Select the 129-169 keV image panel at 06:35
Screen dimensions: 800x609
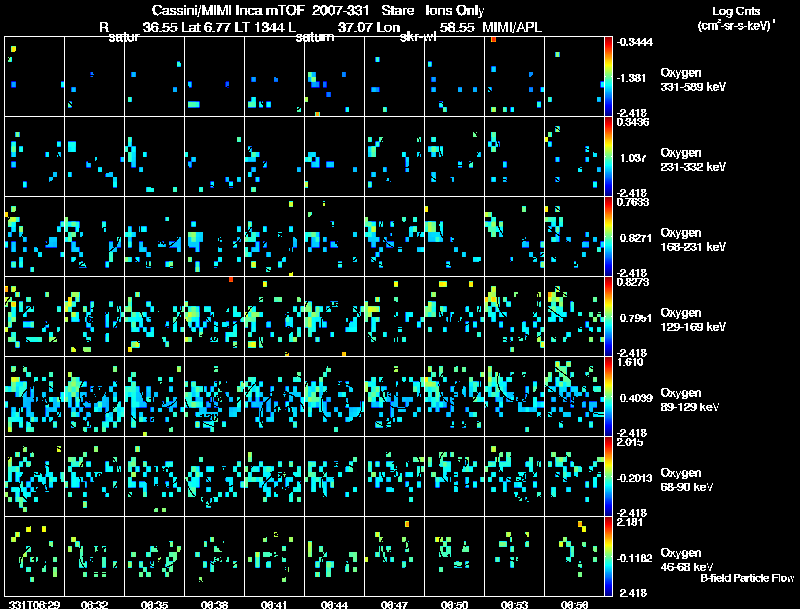click(x=155, y=317)
